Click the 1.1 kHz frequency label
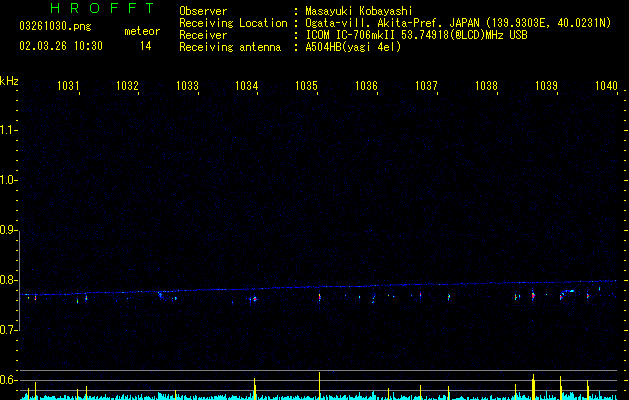Image resolution: width=629 pixels, height=400 pixels. coord(8,130)
